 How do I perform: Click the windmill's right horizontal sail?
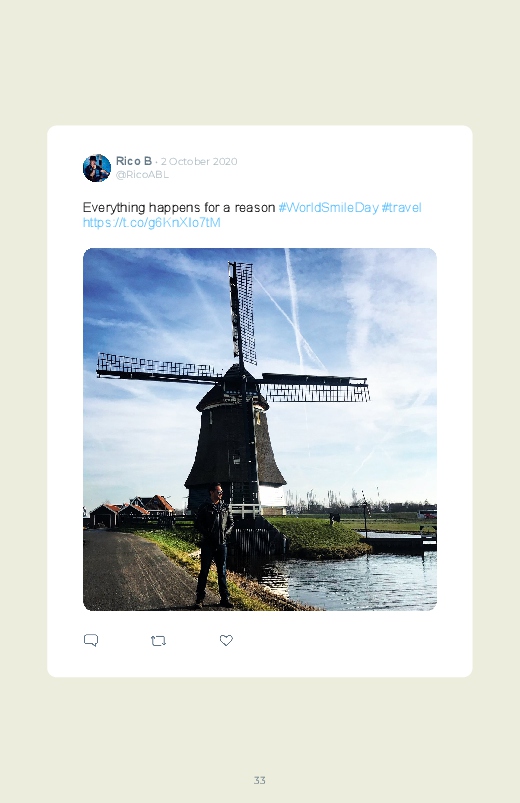(x=314, y=387)
